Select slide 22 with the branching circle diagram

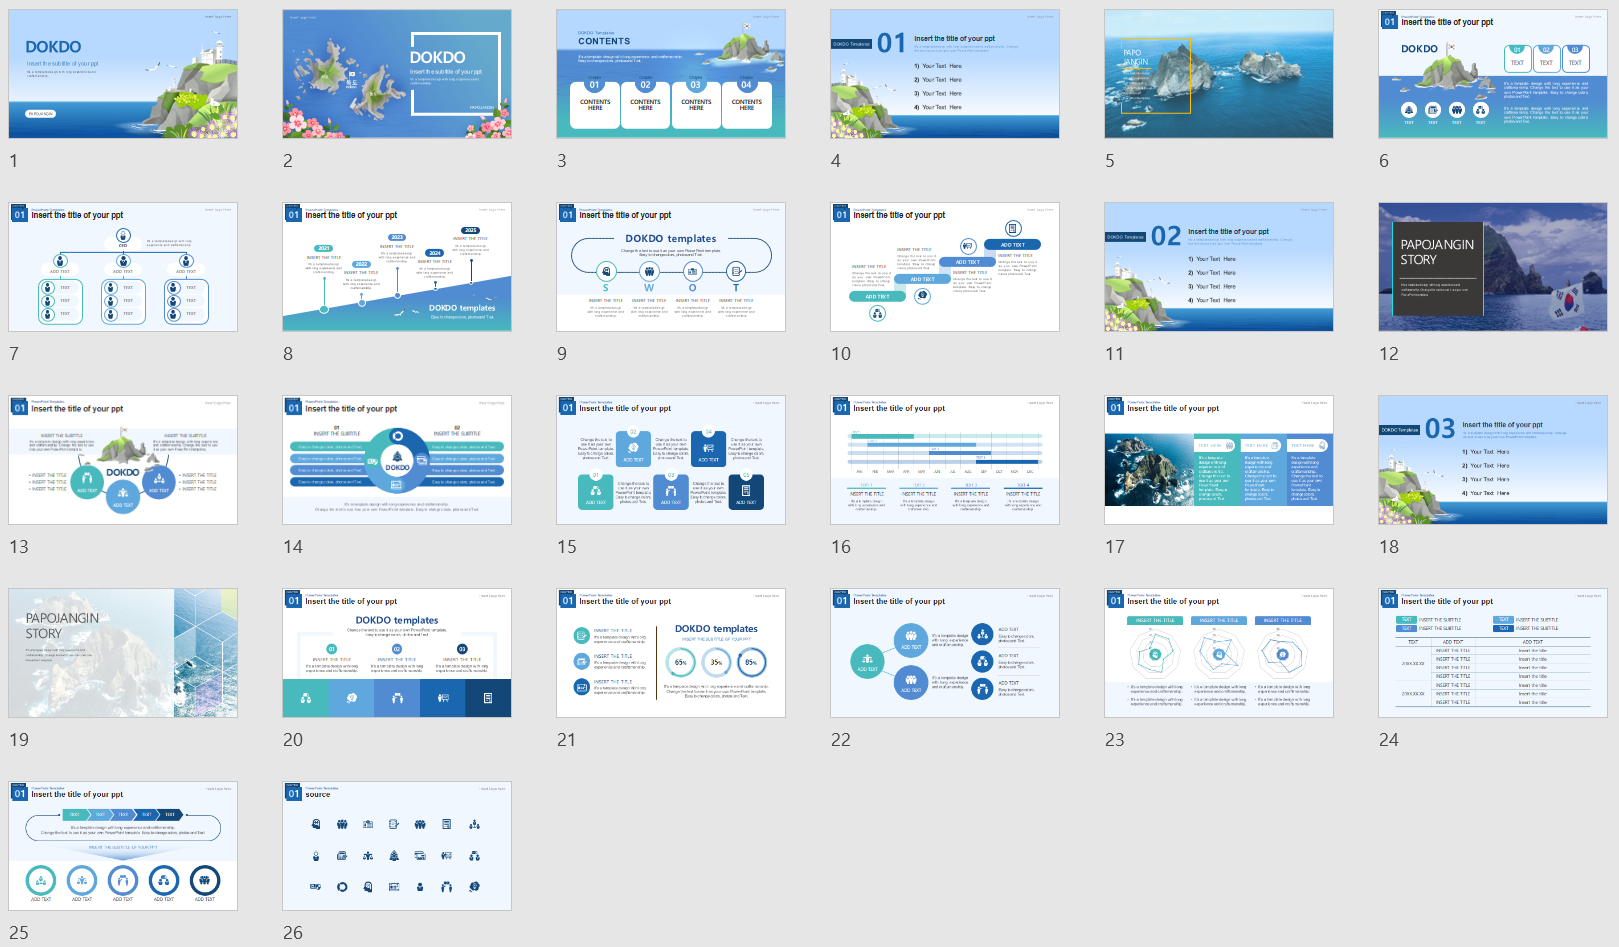coord(945,653)
